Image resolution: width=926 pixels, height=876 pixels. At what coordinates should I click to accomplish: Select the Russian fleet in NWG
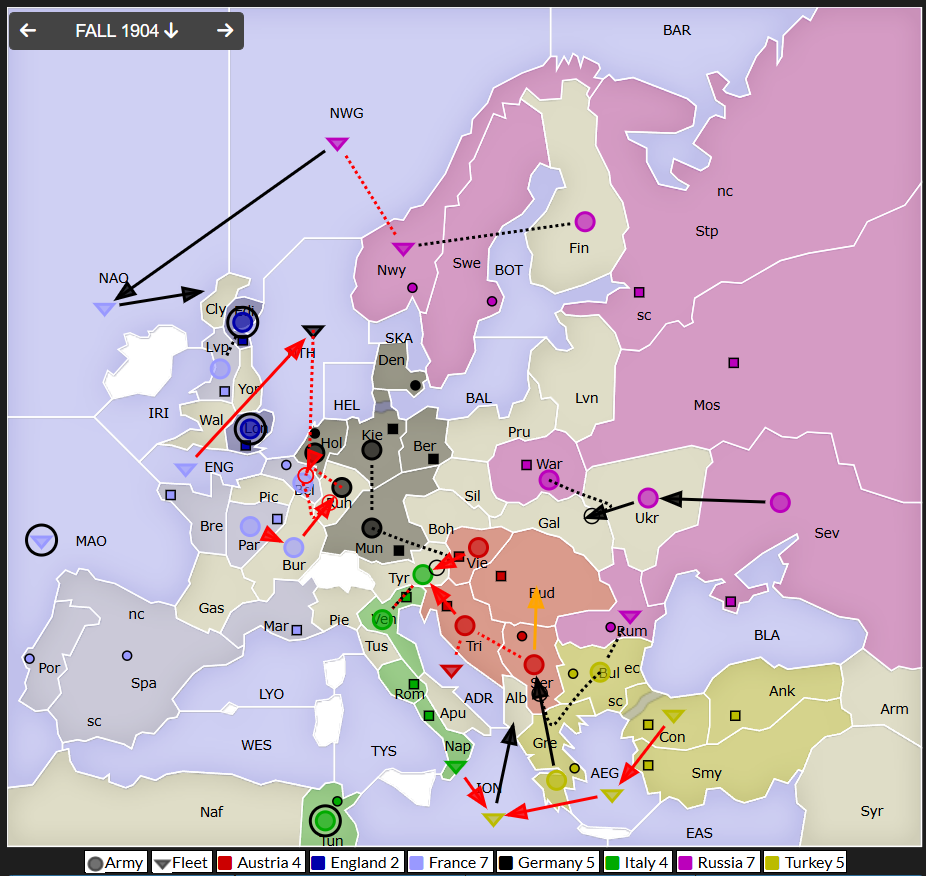point(337,144)
